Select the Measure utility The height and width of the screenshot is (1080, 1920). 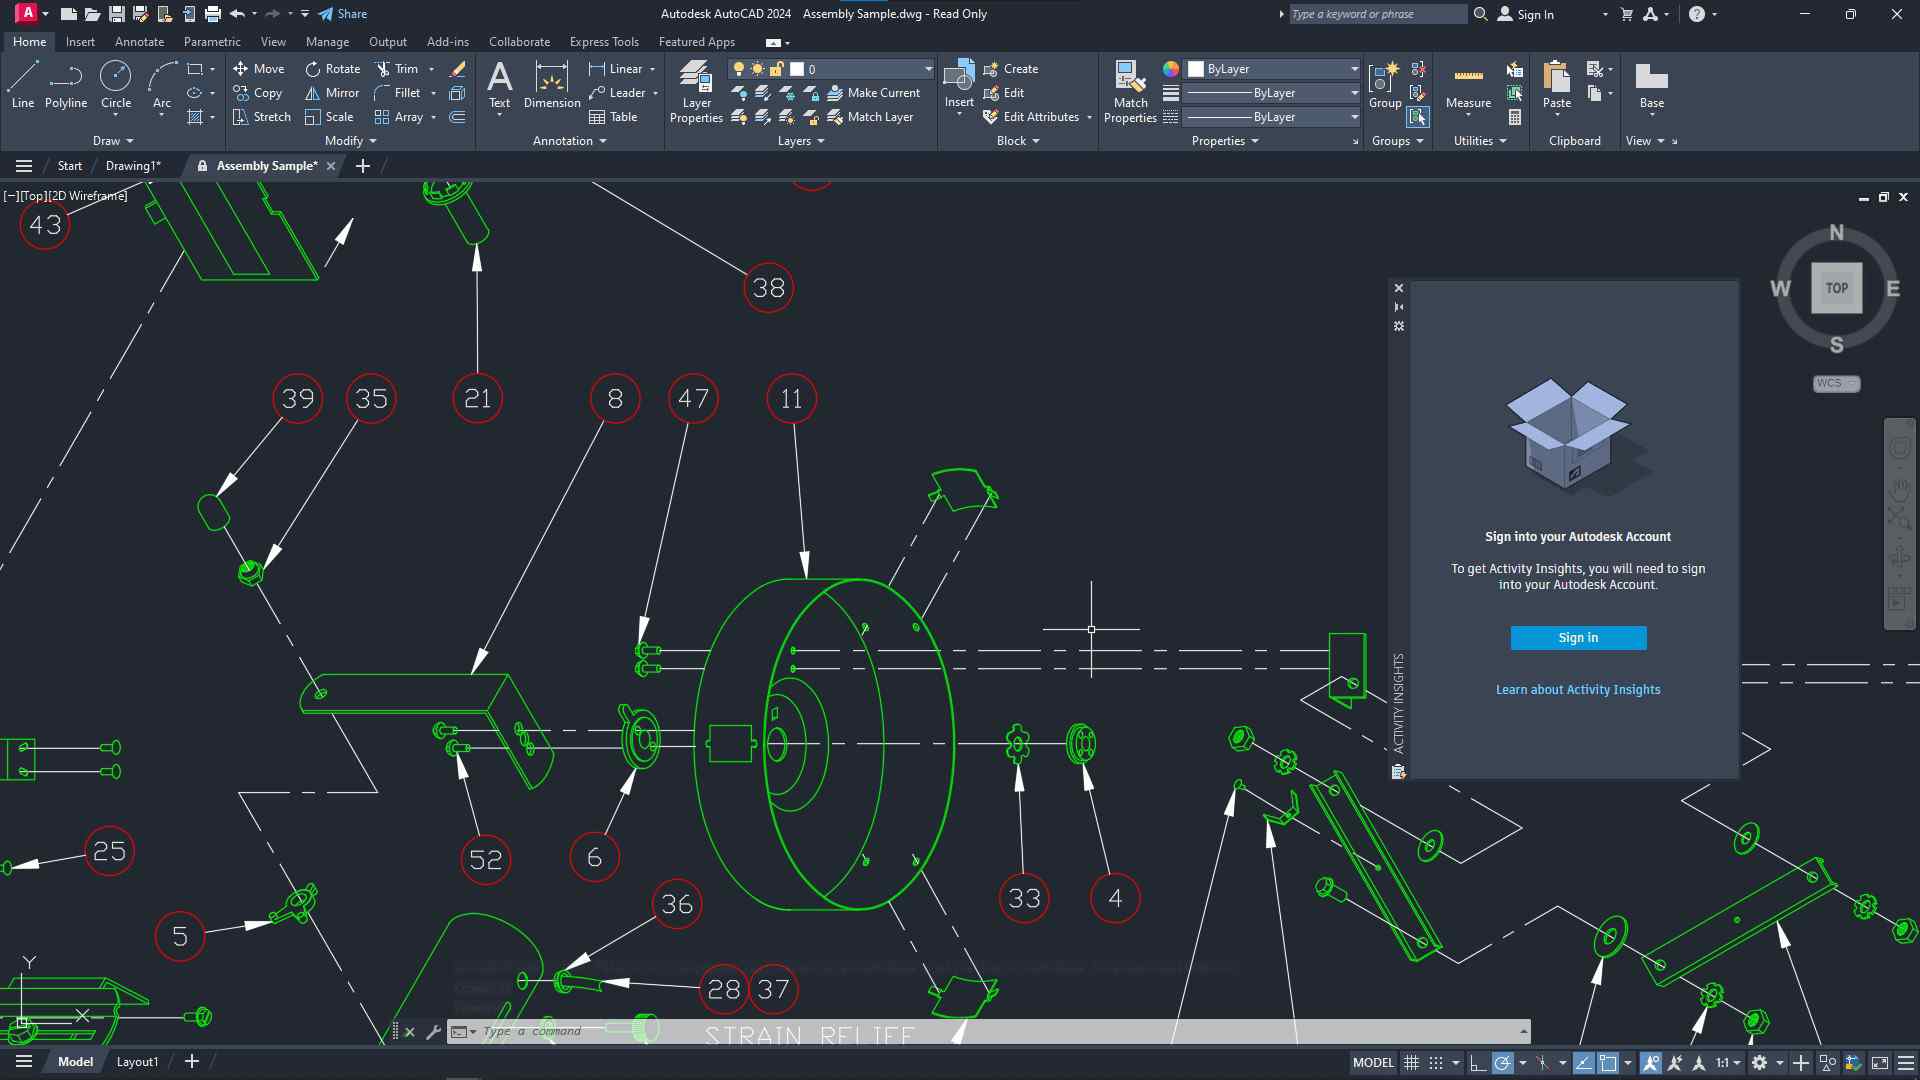tap(1468, 86)
